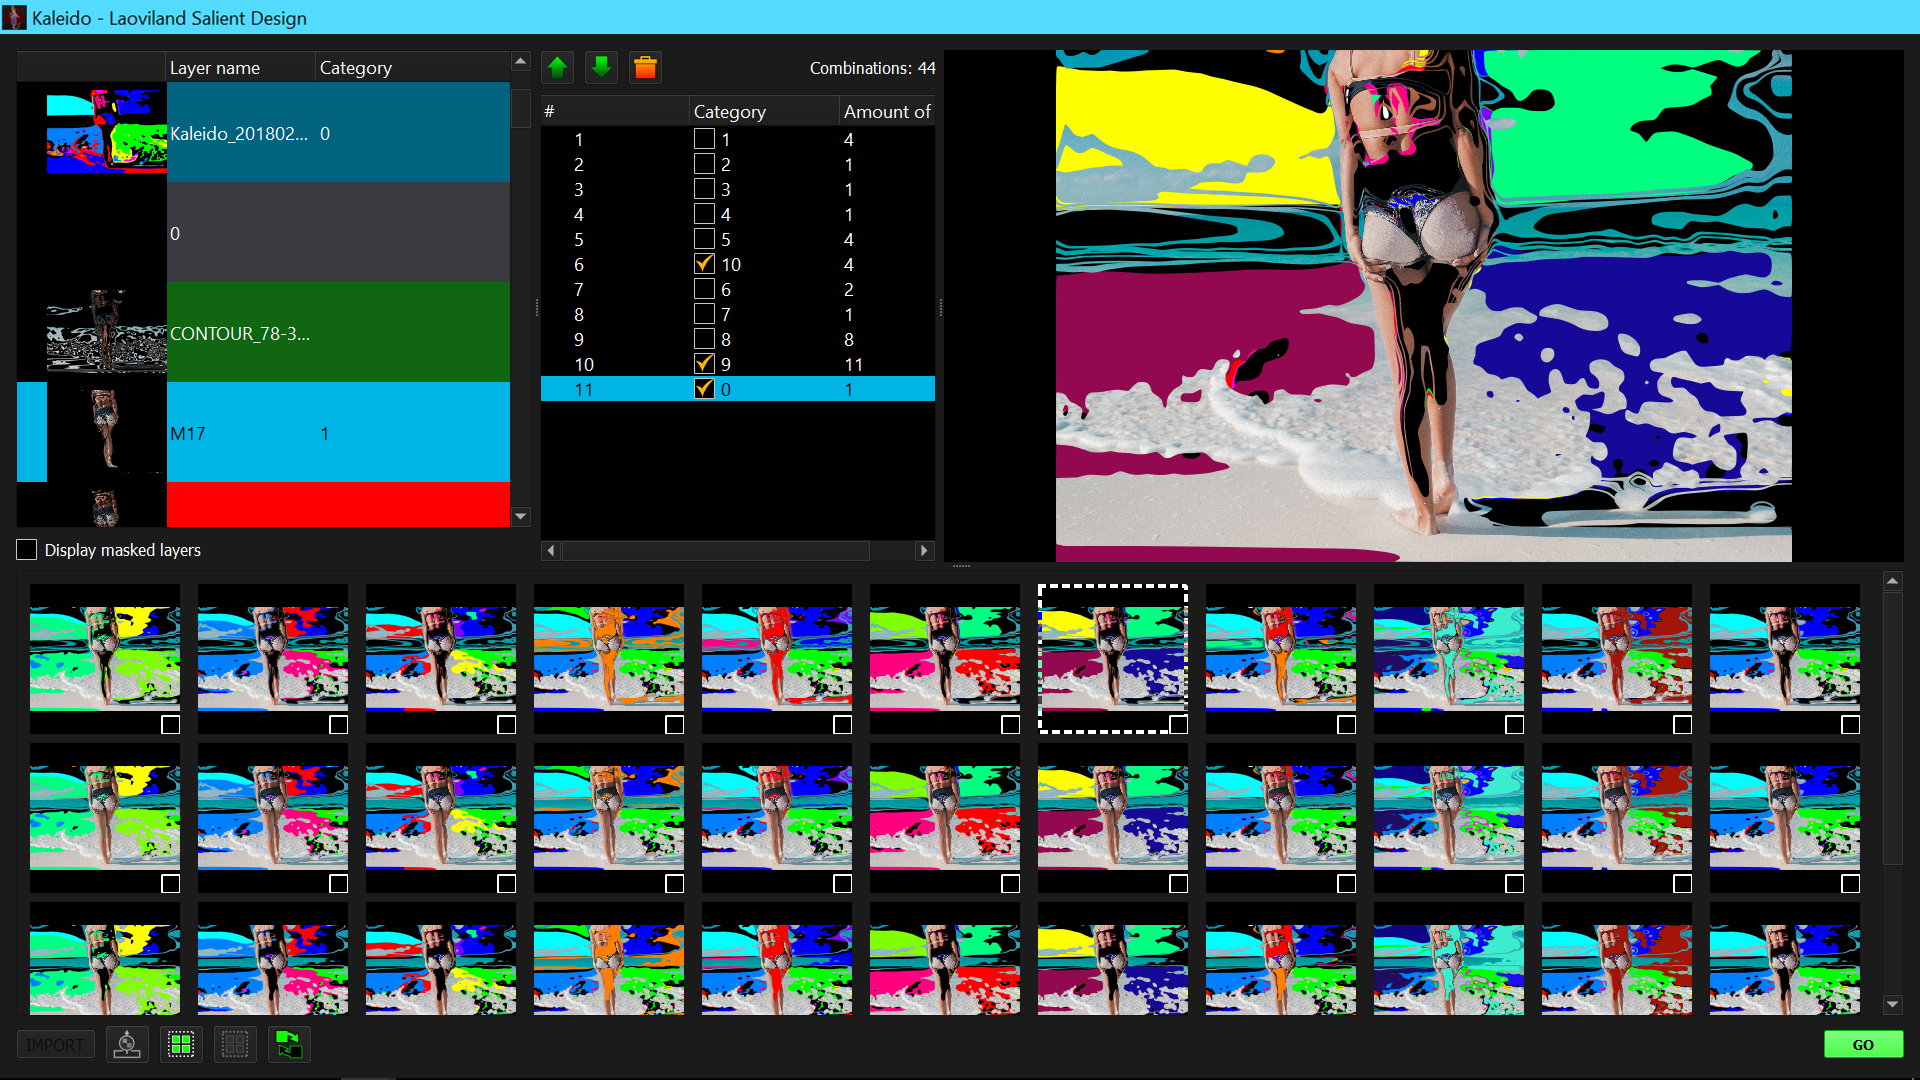Check the category 8 checkbox
Image resolution: width=1920 pixels, height=1080 pixels.
coord(704,339)
